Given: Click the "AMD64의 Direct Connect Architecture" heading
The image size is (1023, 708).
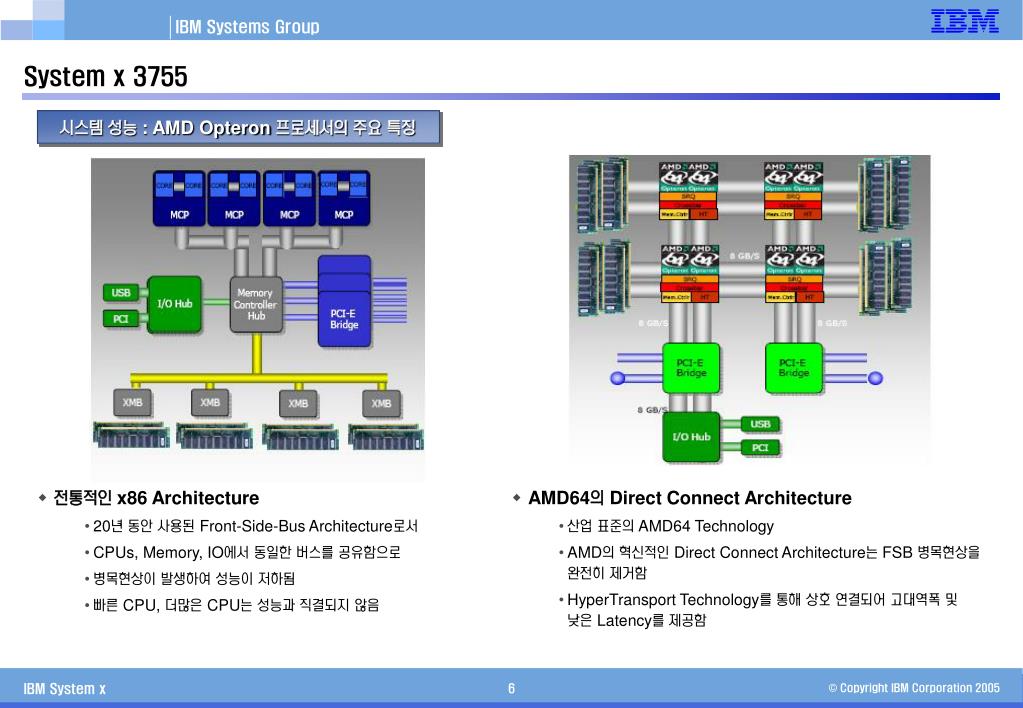Looking at the screenshot, I should coord(690,499).
